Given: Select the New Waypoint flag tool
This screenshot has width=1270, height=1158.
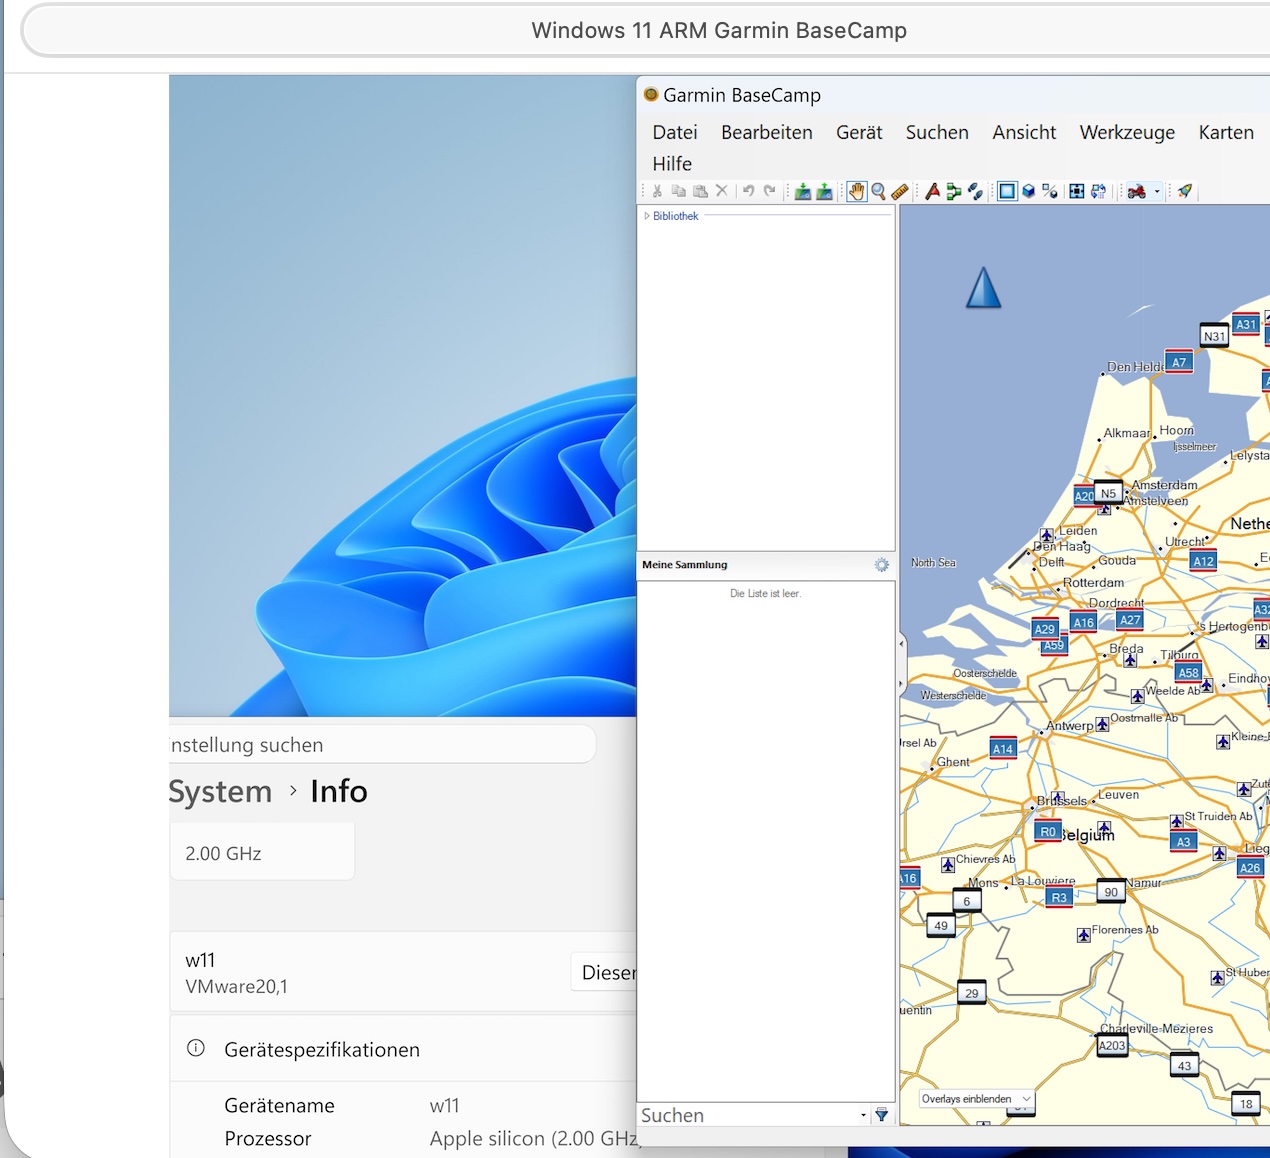Looking at the screenshot, I should click(932, 191).
